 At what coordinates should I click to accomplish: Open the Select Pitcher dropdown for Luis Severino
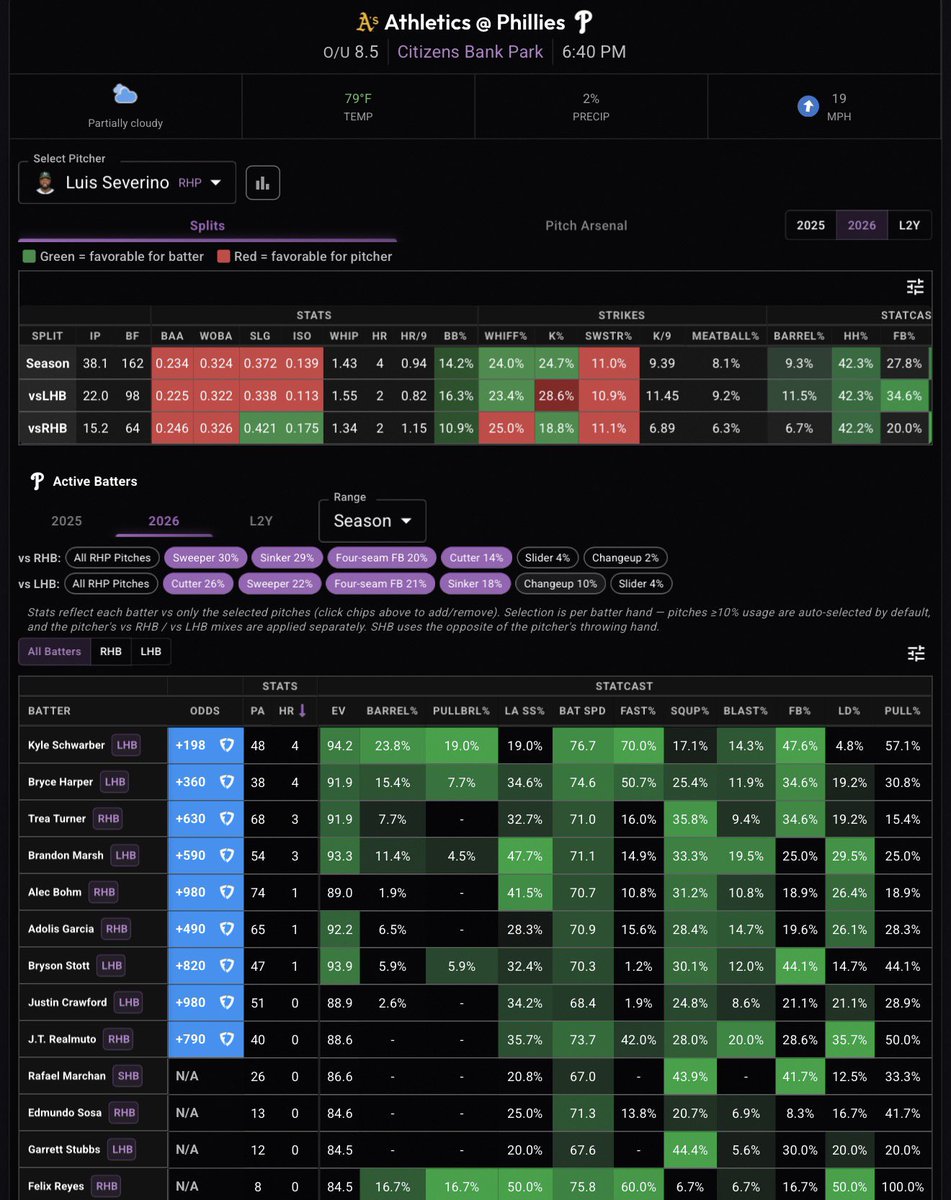click(x=127, y=183)
